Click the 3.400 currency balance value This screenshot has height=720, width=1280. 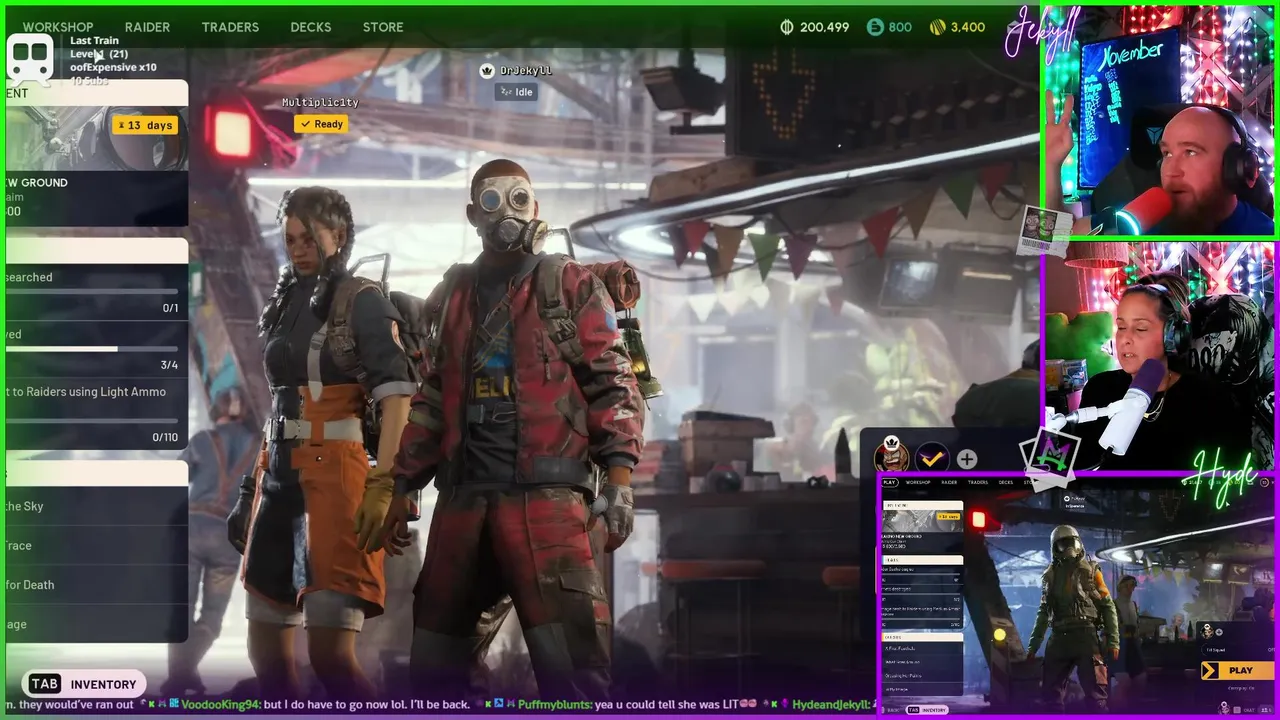968,27
